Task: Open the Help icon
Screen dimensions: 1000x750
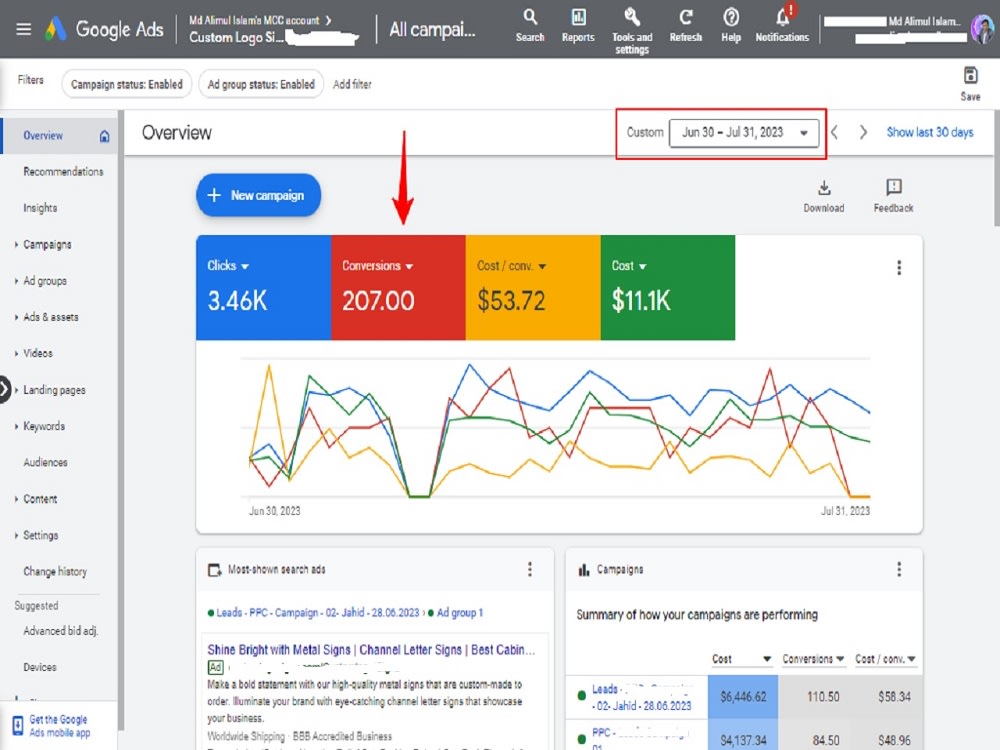Action: (x=731, y=20)
